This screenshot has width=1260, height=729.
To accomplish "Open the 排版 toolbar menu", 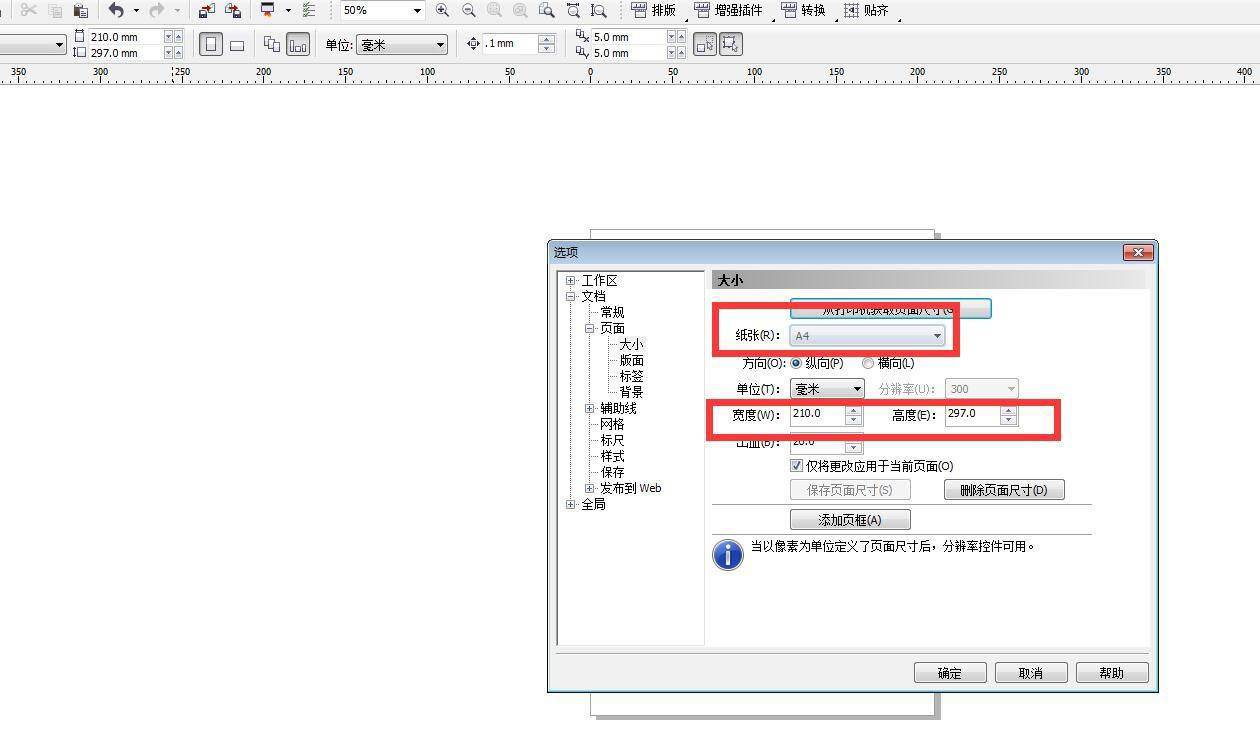I will point(654,10).
